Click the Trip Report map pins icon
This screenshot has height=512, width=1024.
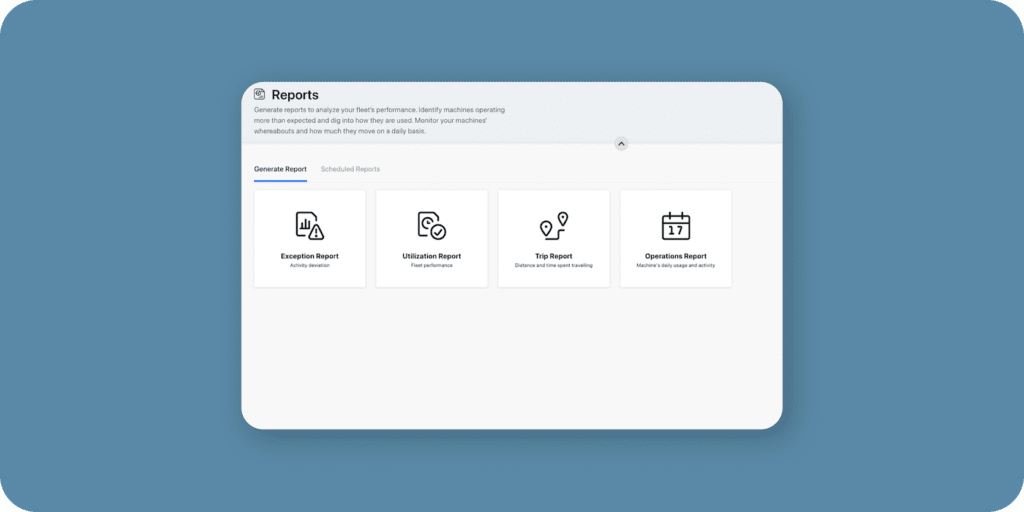click(554, 226)
